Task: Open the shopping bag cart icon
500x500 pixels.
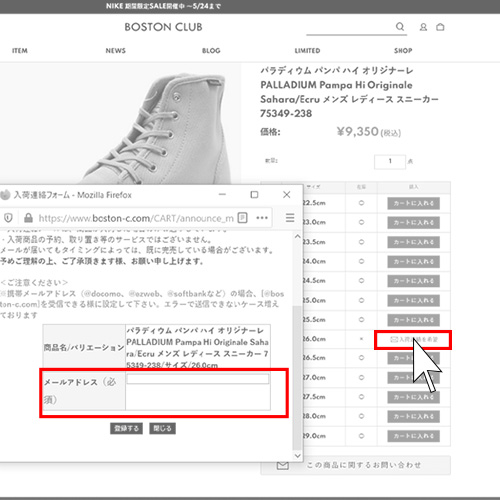Action: (440, 27)
